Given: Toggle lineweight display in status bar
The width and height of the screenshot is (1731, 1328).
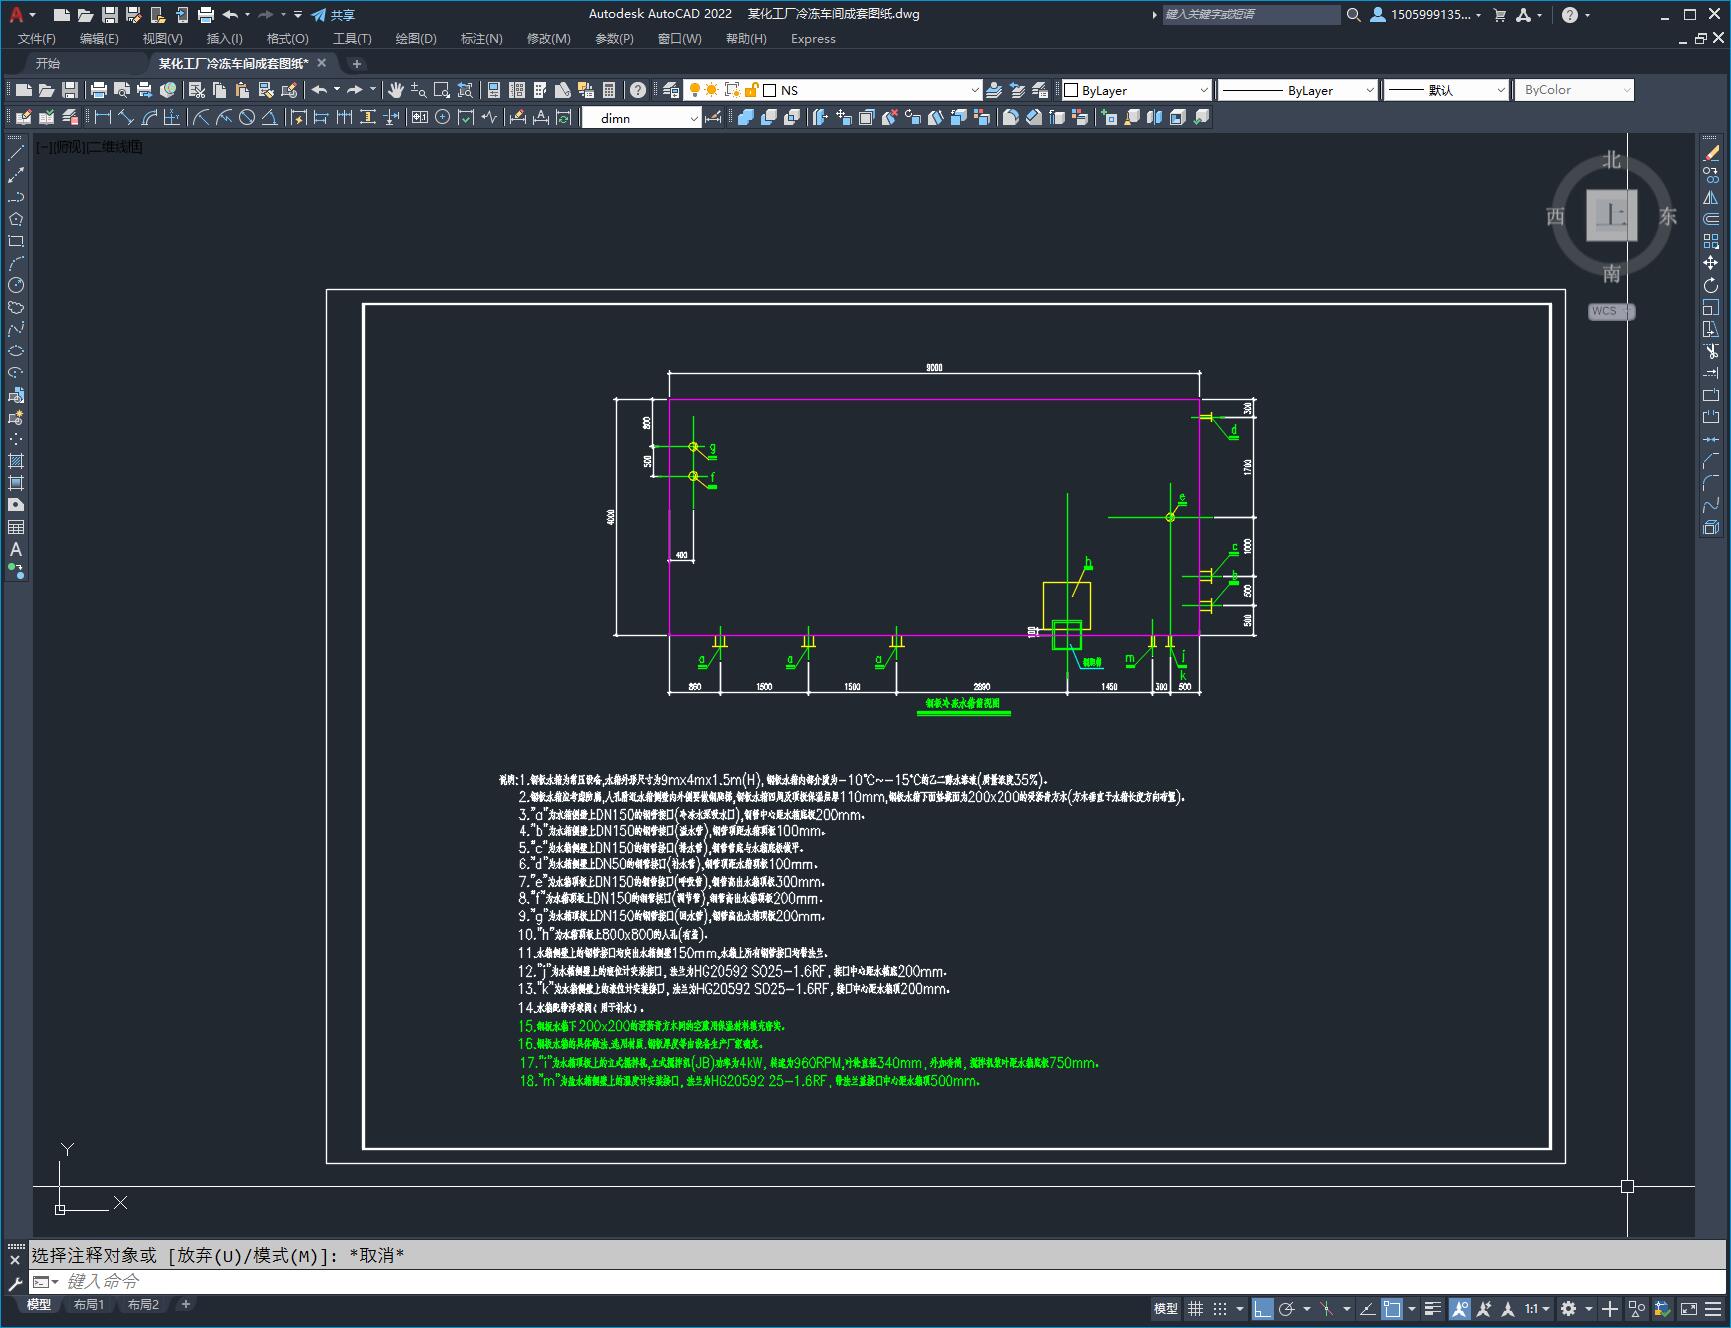Looking at the screenshot, I should point(1433,1308).
